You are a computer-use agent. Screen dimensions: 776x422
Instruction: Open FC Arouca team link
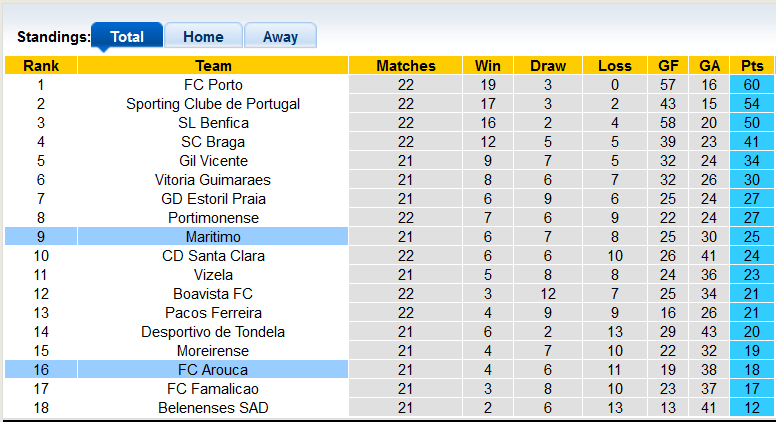[x=213, y=370]
